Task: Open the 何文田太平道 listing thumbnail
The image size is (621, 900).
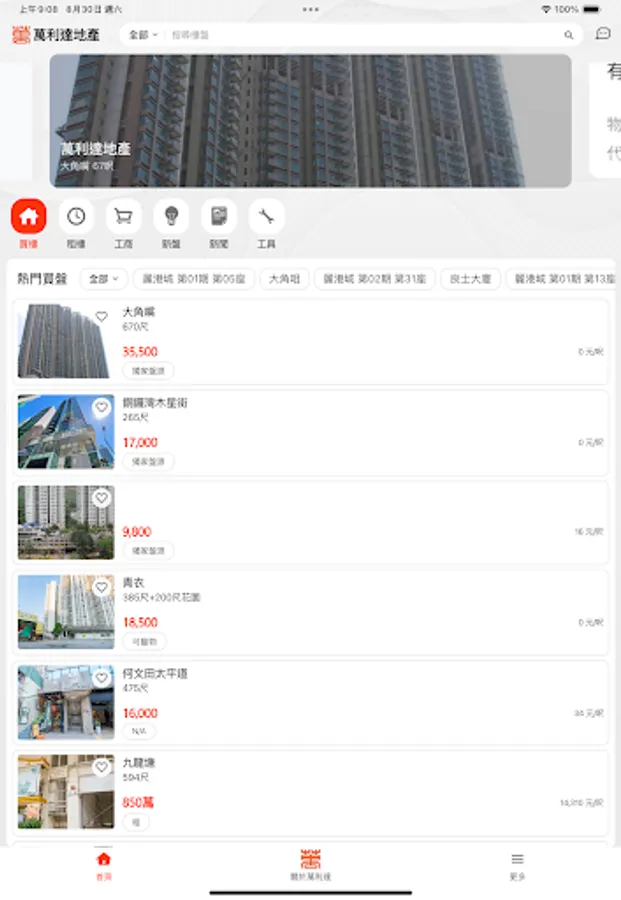Action: coord(66,702)
